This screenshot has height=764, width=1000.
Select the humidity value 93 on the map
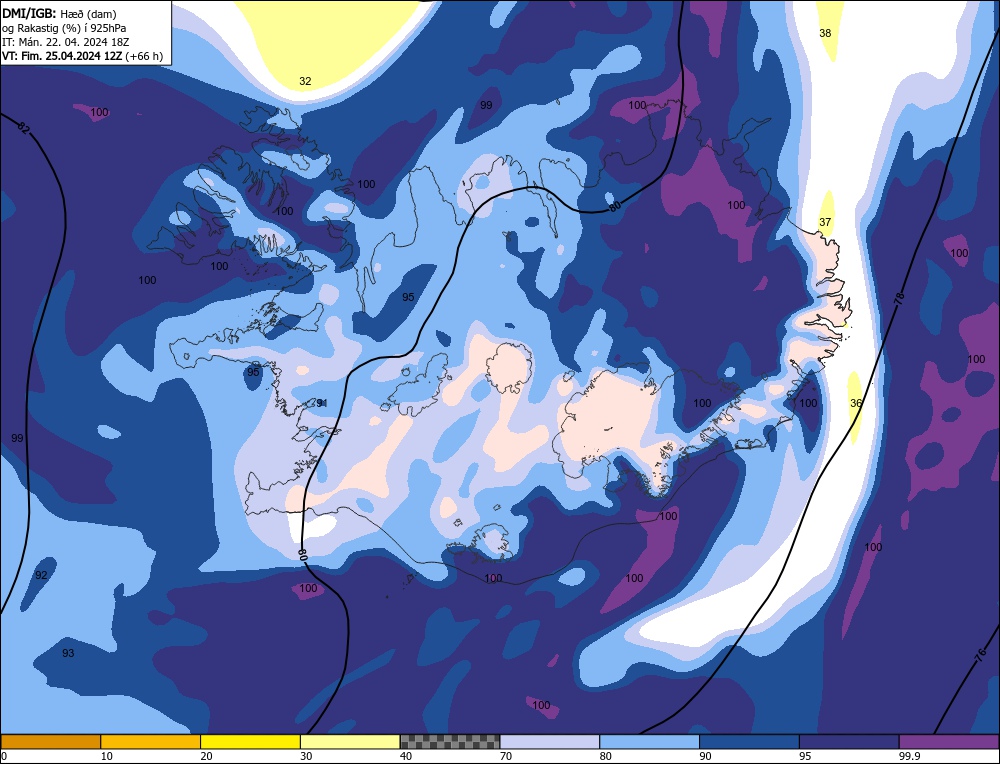click(x=68, y=653)
